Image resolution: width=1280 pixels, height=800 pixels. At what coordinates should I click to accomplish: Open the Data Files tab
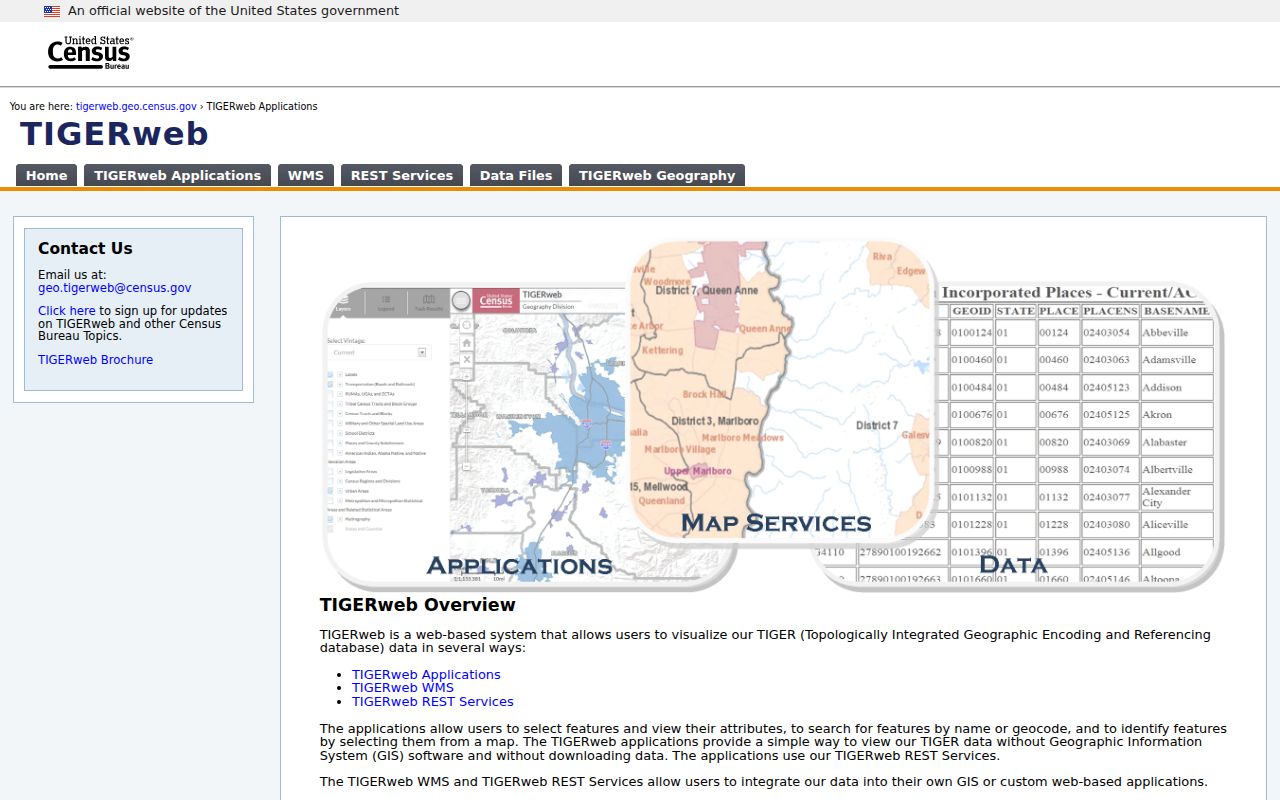(516, 175)
